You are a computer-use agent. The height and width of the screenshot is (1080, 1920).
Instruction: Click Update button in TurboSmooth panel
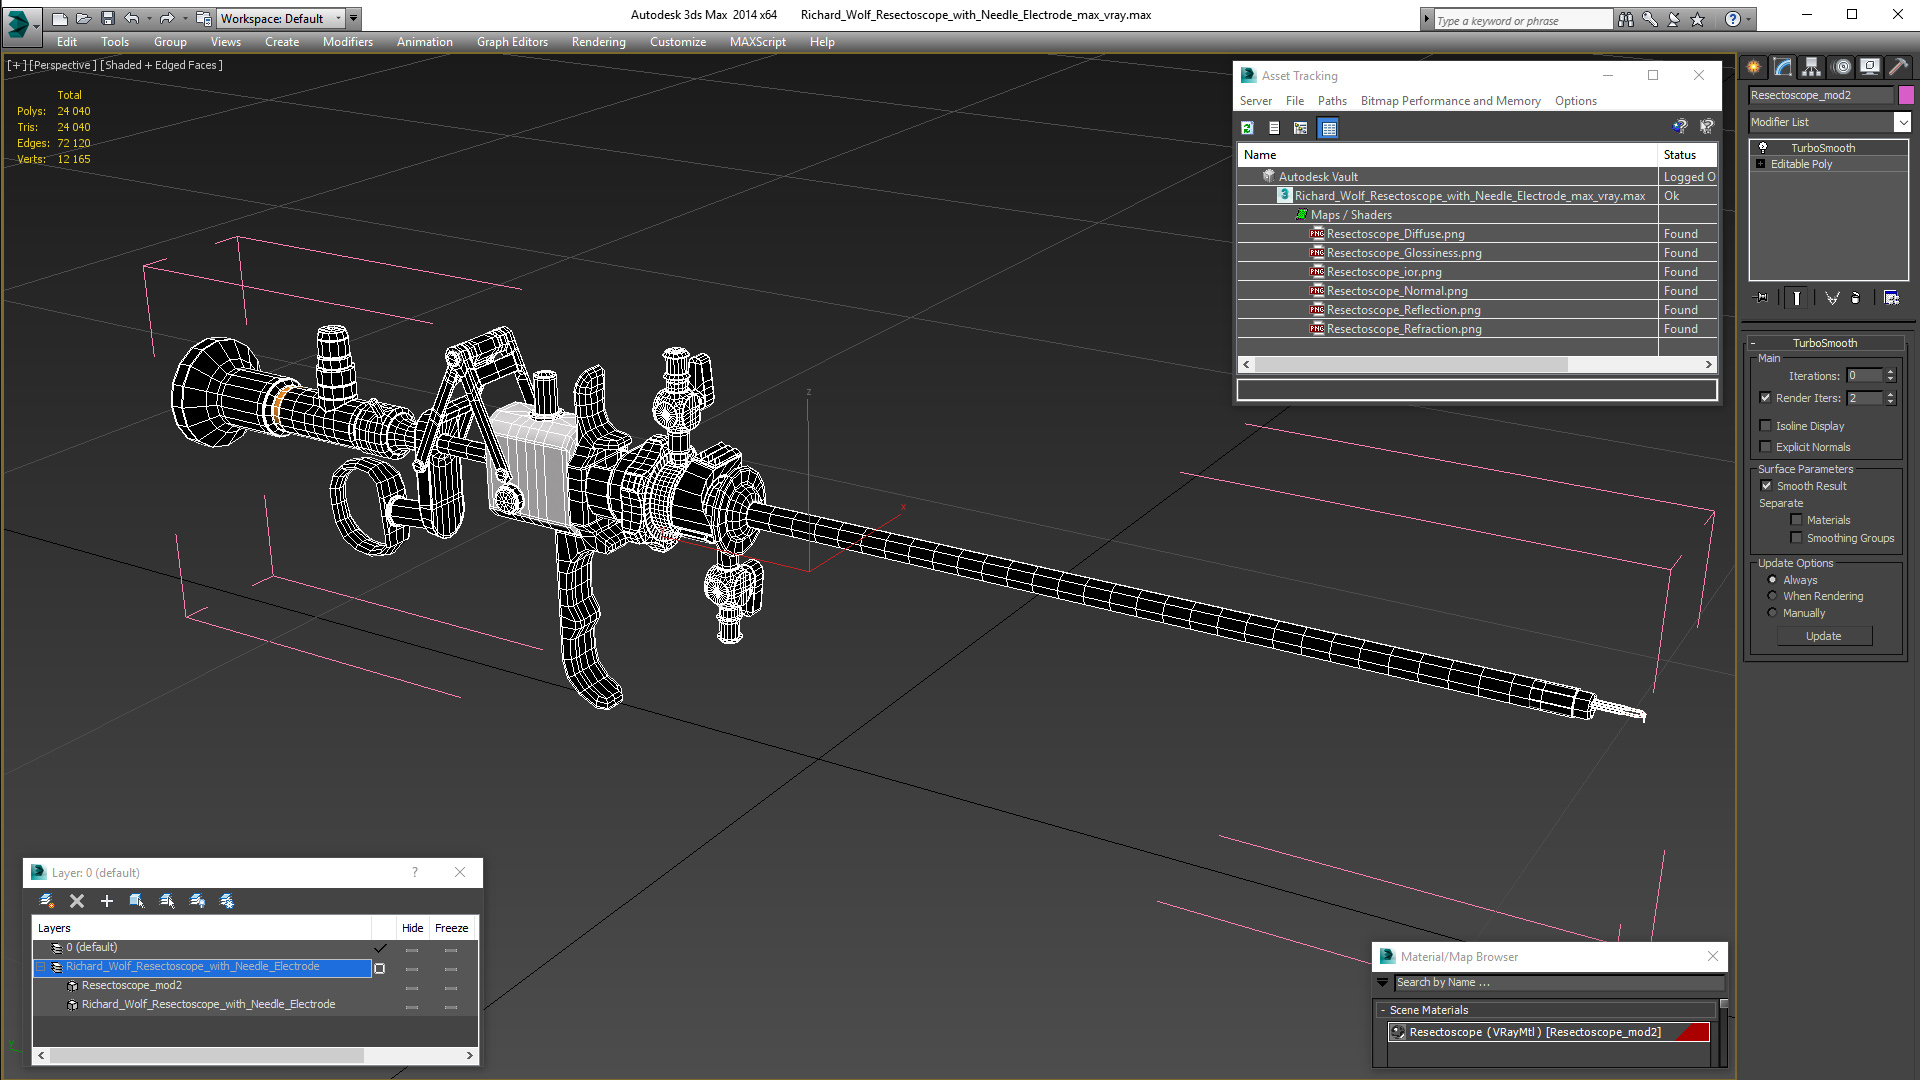click(x=1824, y=636)
